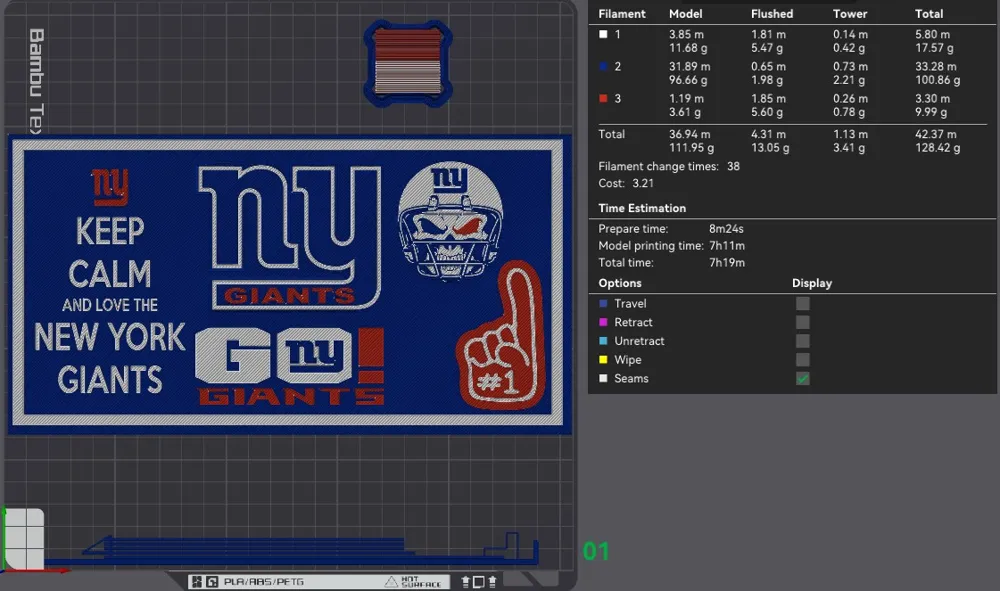Click the white Seams legend square
The height and width of the screenshot is (591, 1000).
click(603, 379)
